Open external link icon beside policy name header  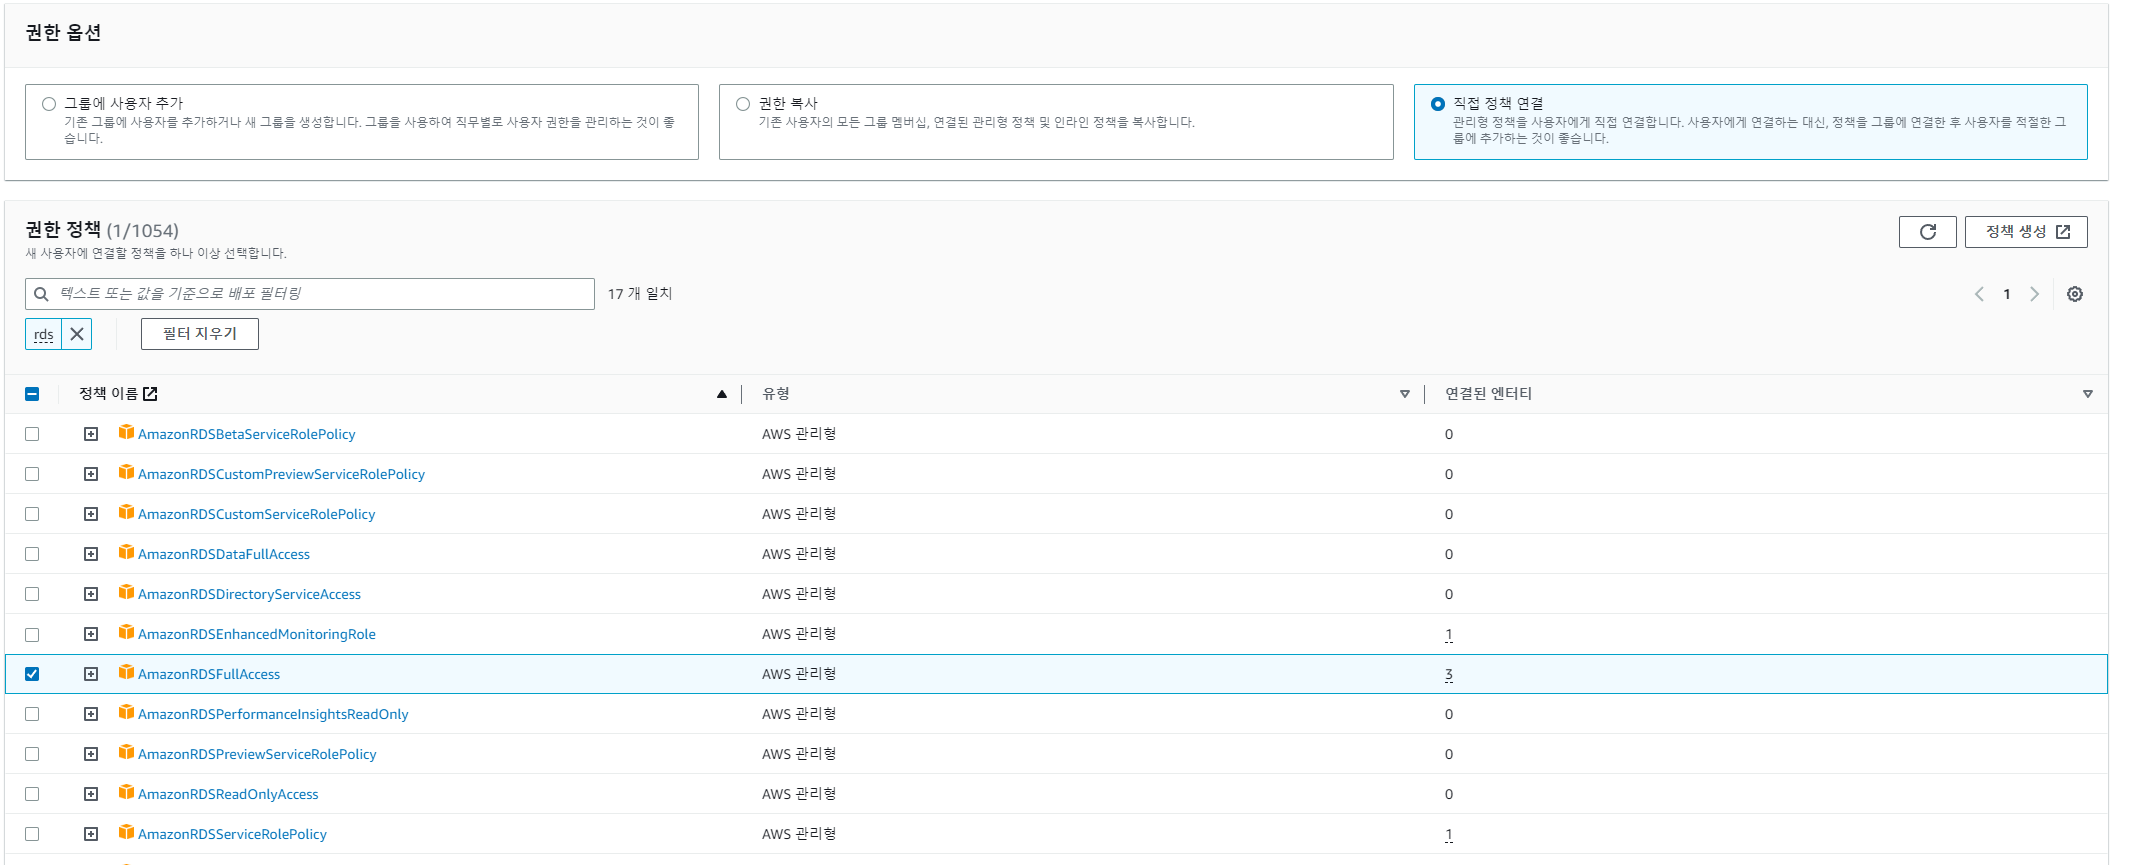(150, 394)
